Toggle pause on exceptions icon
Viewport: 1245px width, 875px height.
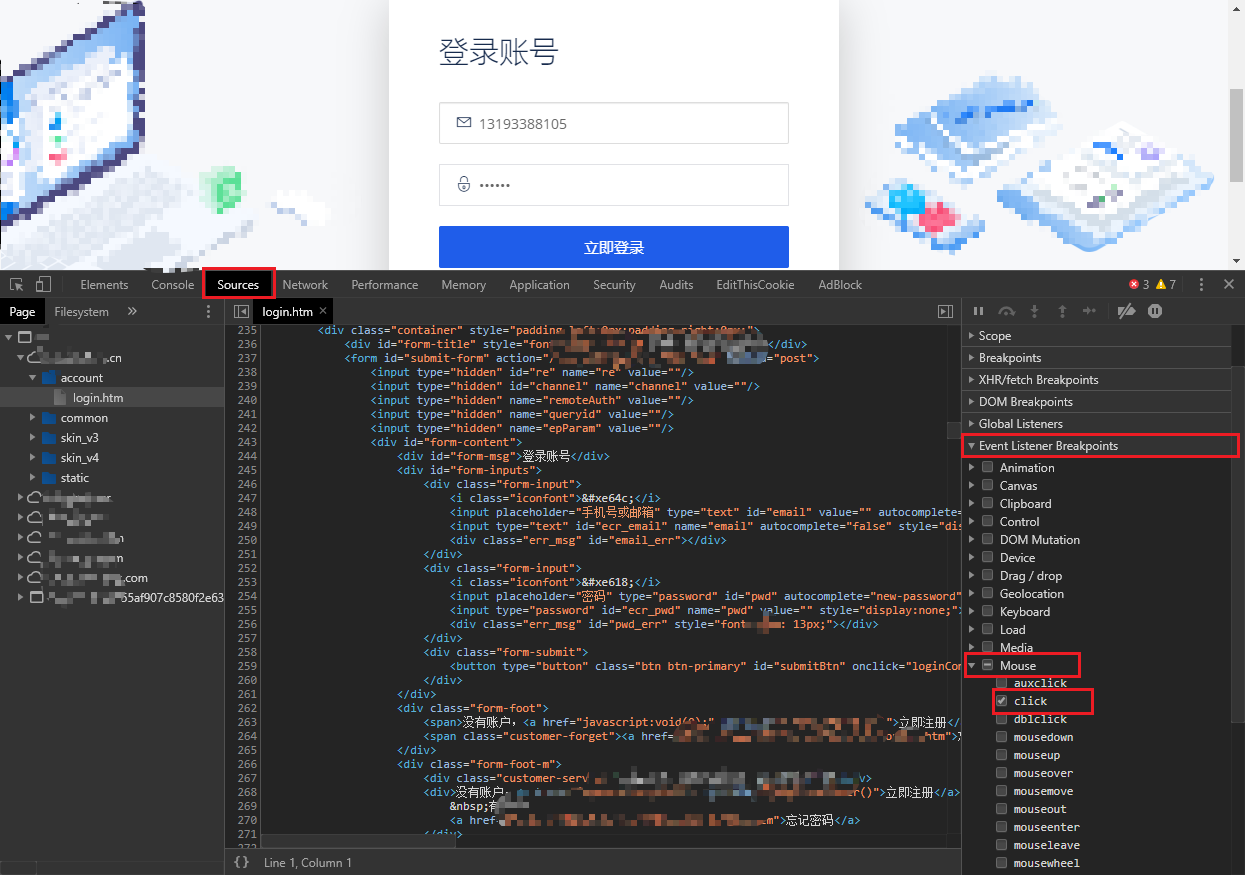coord(1155,312)
